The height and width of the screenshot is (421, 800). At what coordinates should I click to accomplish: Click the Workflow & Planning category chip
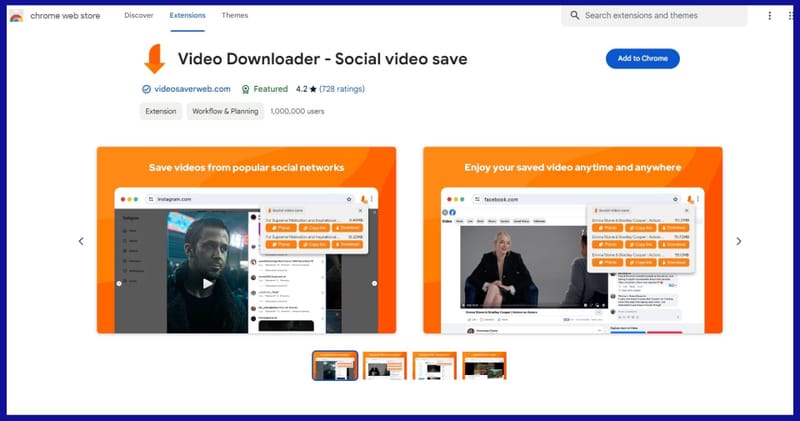click(225, 111)
